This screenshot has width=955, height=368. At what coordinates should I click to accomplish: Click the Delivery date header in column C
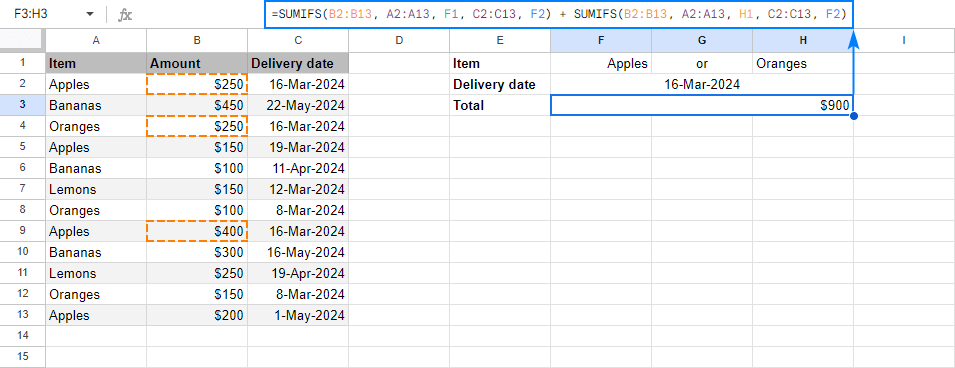[x=298, y=63]
